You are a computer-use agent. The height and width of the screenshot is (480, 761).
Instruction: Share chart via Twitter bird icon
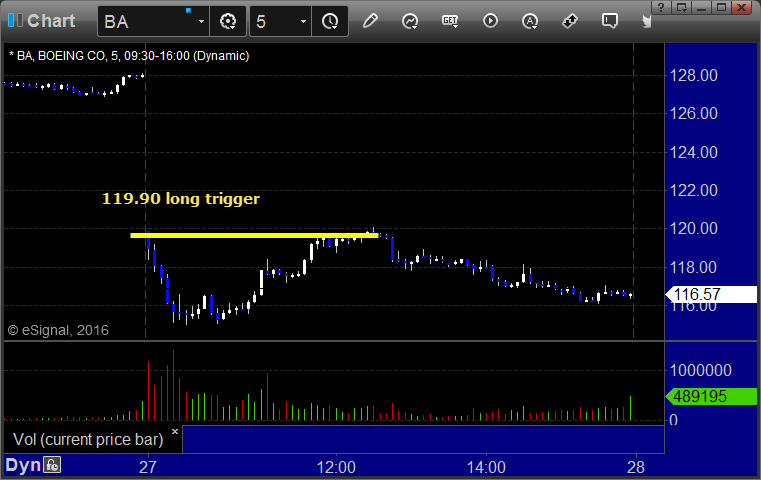[x=646, y=21]
